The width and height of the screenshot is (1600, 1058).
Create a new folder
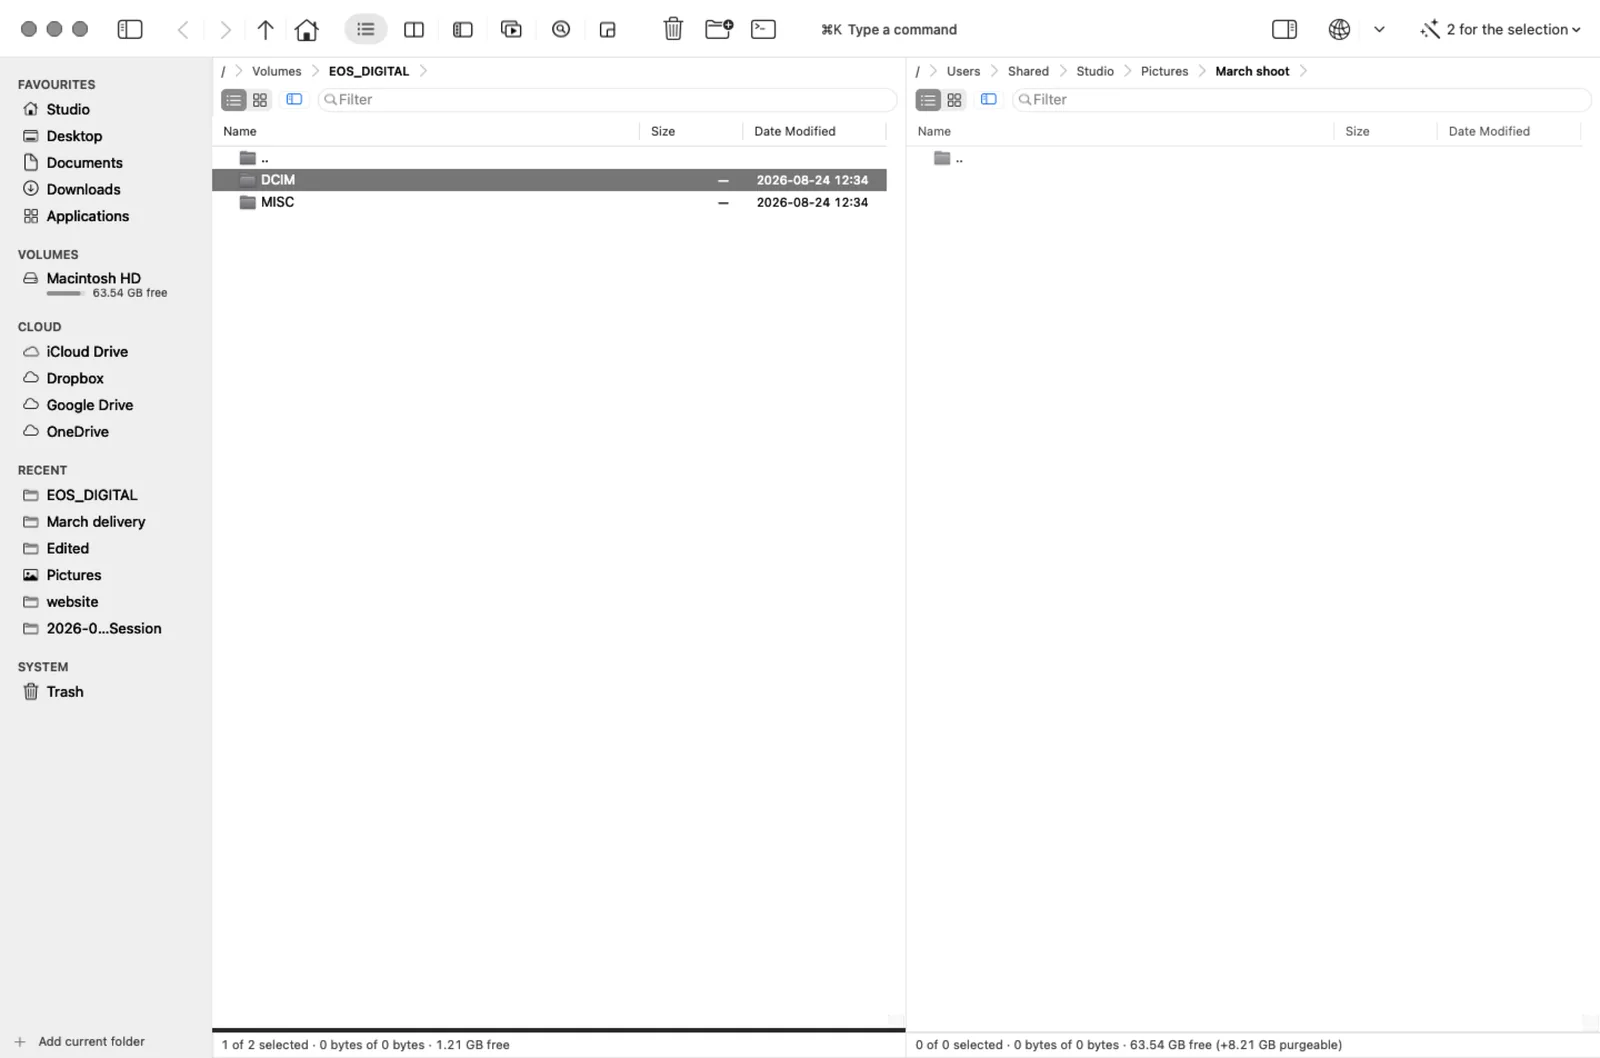[719, 29]
